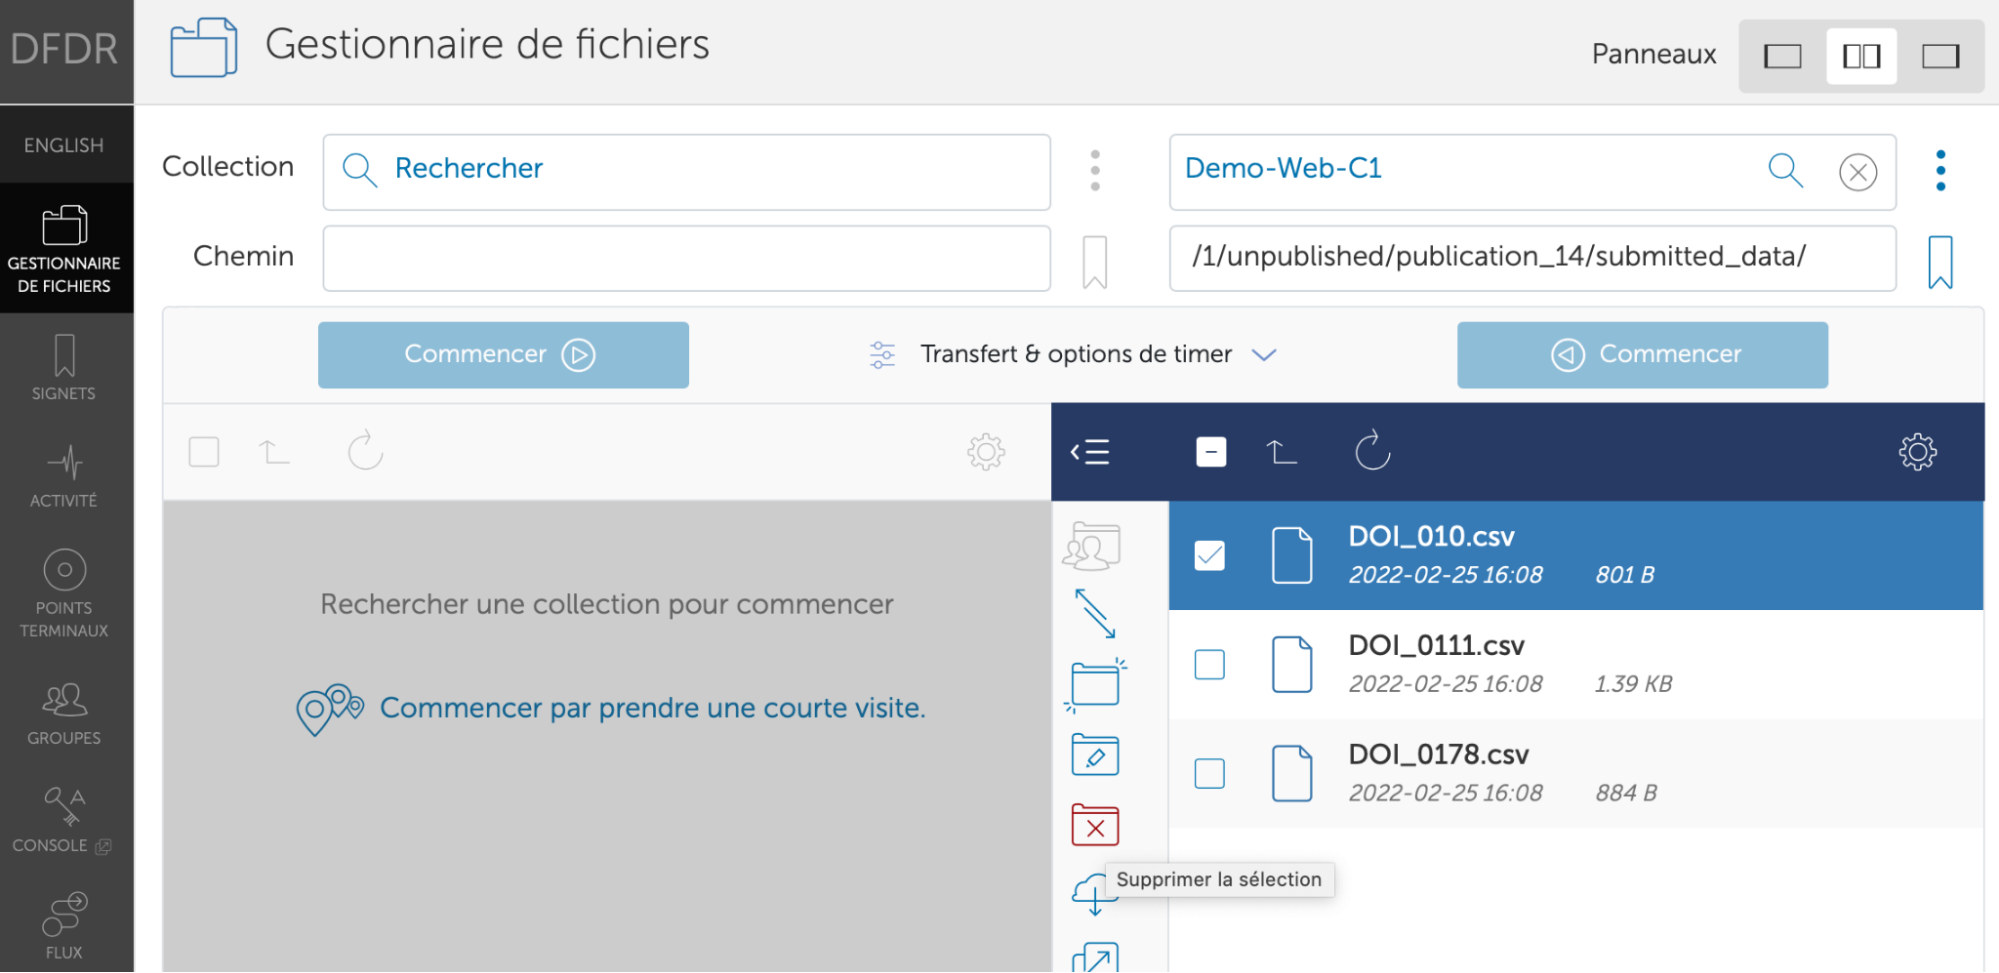The width and height of the screenshot is (1999, 973).
Task: Click the share permissions icon
Action: [x=1092, y=546]
